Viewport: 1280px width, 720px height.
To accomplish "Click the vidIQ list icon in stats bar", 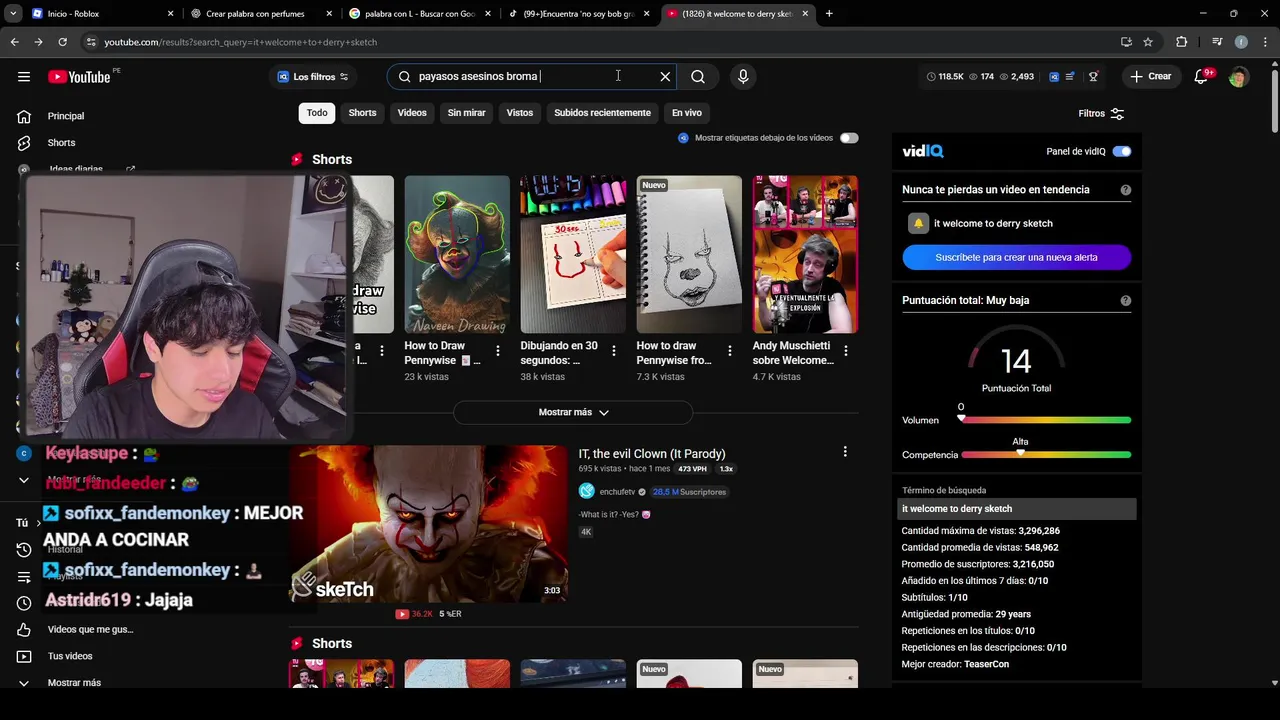I will pyautogui.click(x=1071, y=77).
